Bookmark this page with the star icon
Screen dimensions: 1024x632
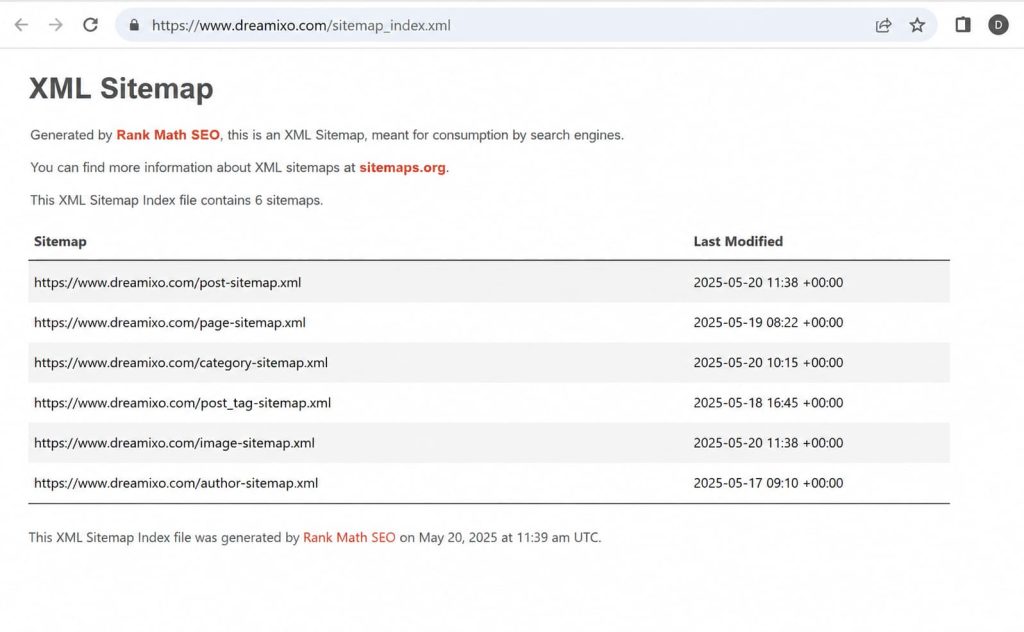click(x=917, y=25)
